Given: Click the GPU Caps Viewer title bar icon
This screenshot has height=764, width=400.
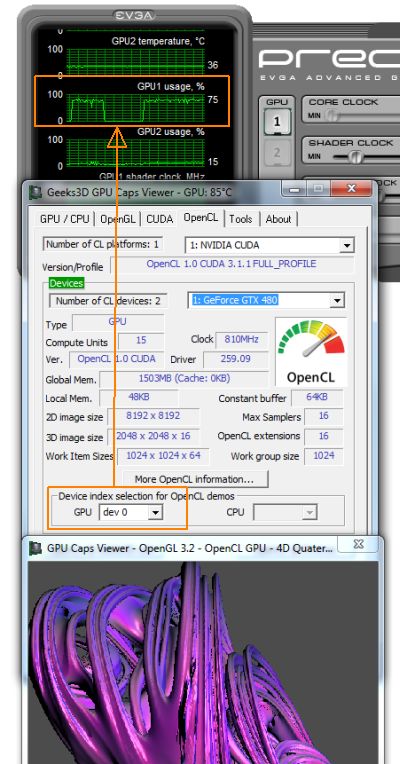Looking at the screenshot, I should point(35,192).
